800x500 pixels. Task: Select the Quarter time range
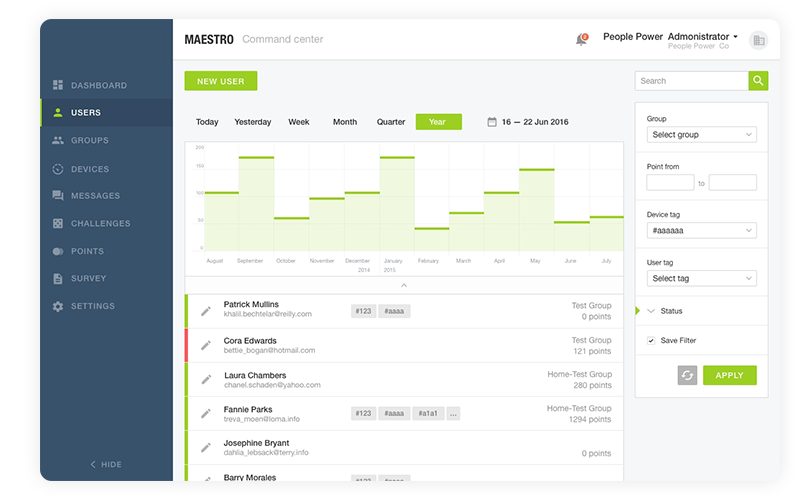coord(391,122)
